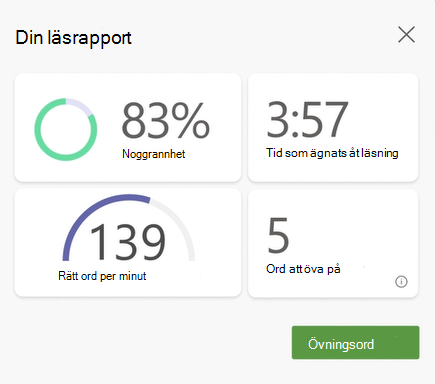Click the green accuracy donut chart
The height and width of the screenshot is (384, 435).
coord(66,129)
